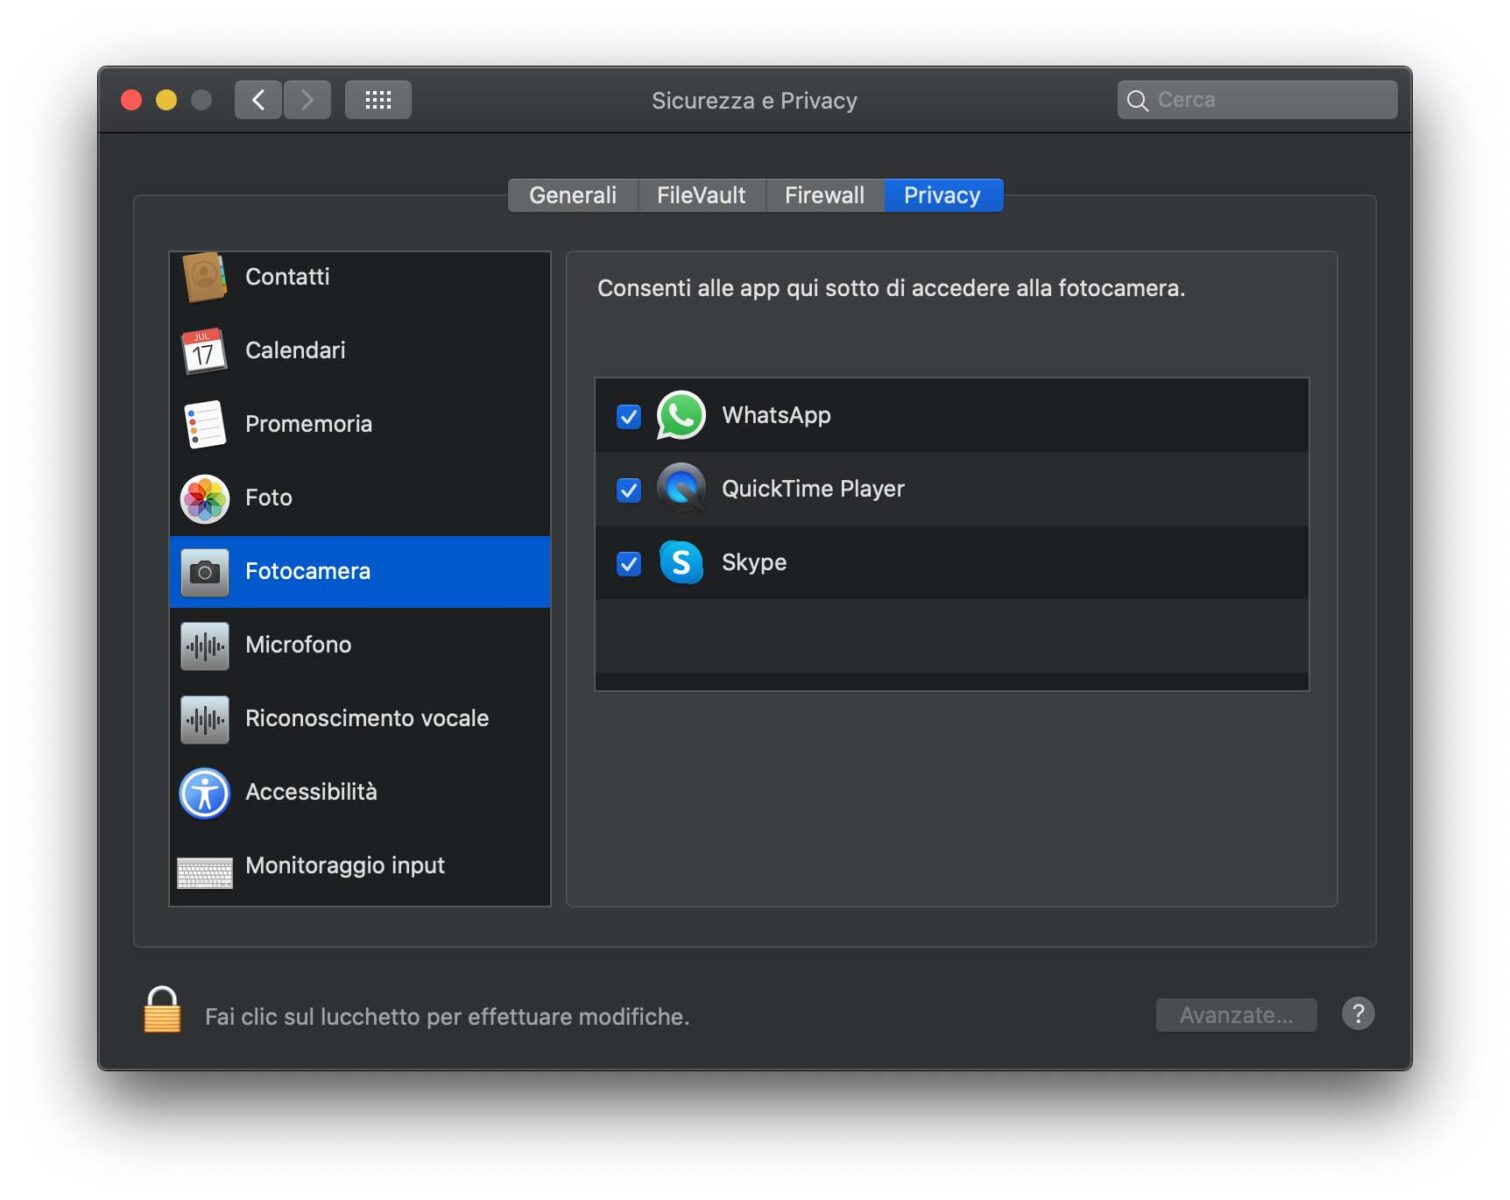Screen dimensions: 1510x1200
Task: Select the Contatti sidebar icon
Action: point(204,277)
